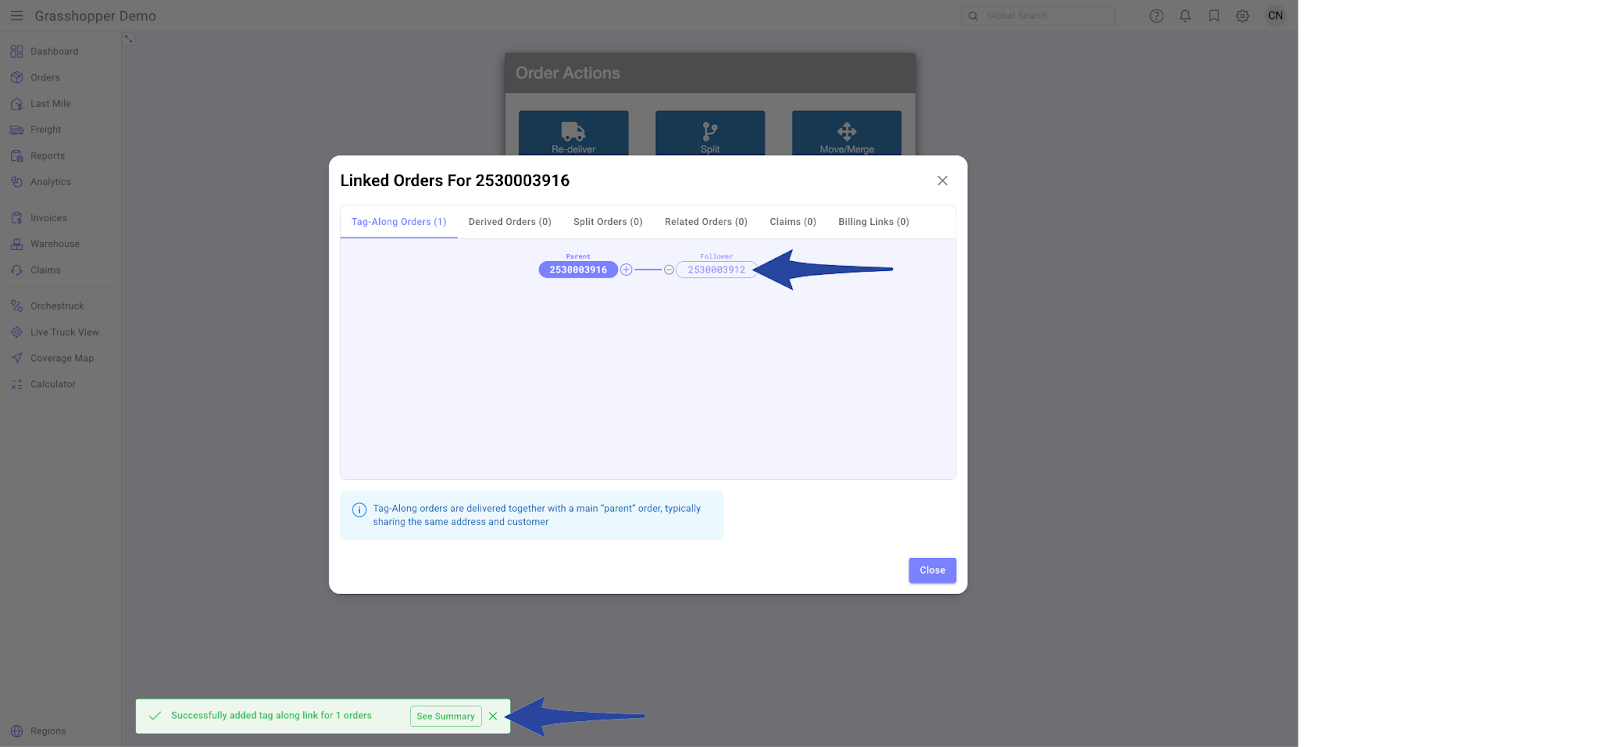Viewport: 1600px width, 747px height.
Task: Click the hamburger menu icon
Action: [16, 16]
